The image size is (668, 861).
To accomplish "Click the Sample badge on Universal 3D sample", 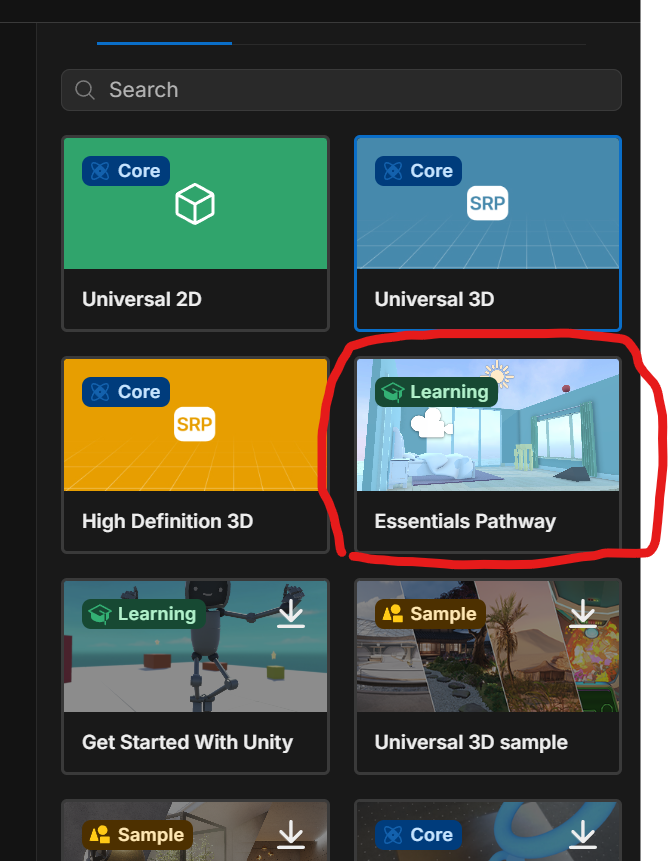I will click(x=430, y=613).
